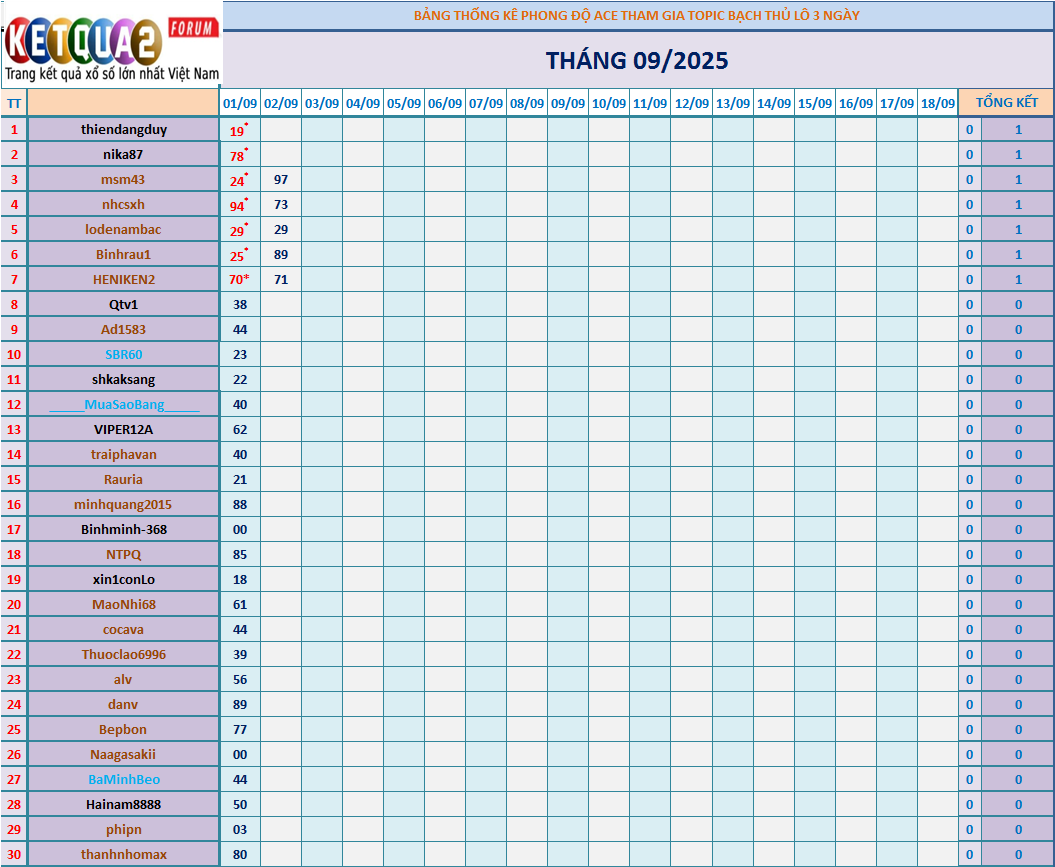
Task: Select username nhcsxh
Action: click(123, 204)
